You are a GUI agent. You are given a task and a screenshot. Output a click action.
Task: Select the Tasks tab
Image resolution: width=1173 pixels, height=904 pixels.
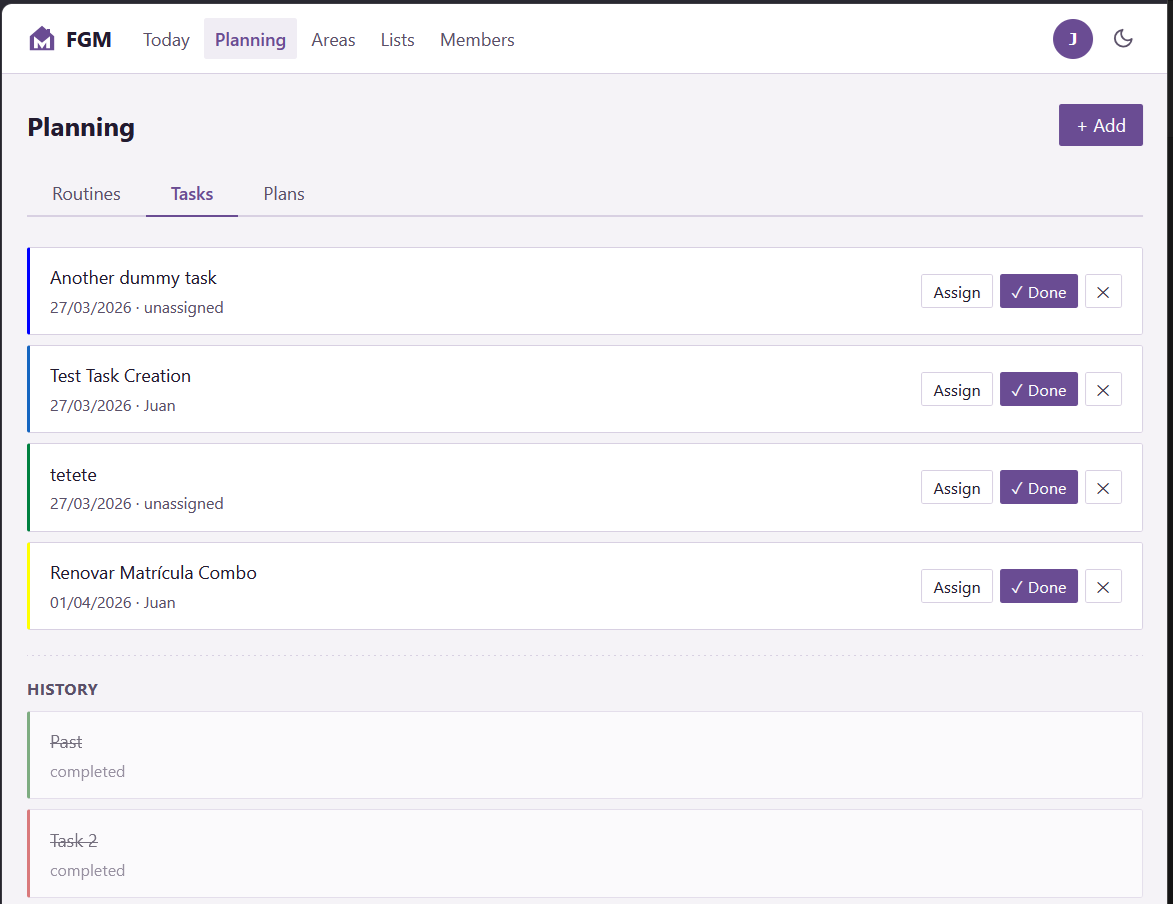pos(192,194)
